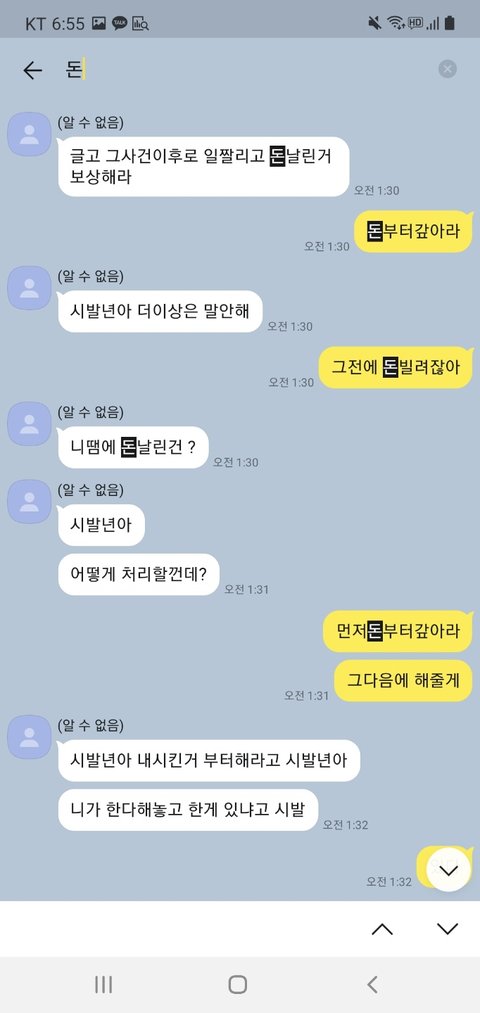The image size is (480, 1013).
Task: Open profile avatar above 어떻게 처리할껀데 message
Action: click(29, 501)
